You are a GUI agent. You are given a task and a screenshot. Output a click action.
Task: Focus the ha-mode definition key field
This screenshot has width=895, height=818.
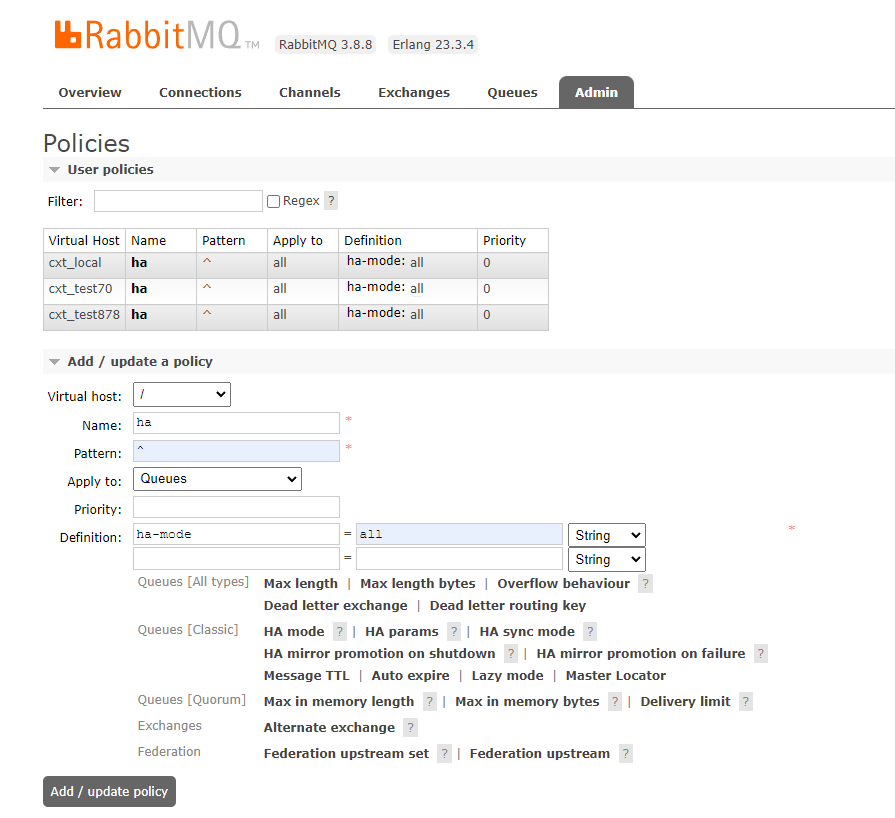(x=236, y=534)
